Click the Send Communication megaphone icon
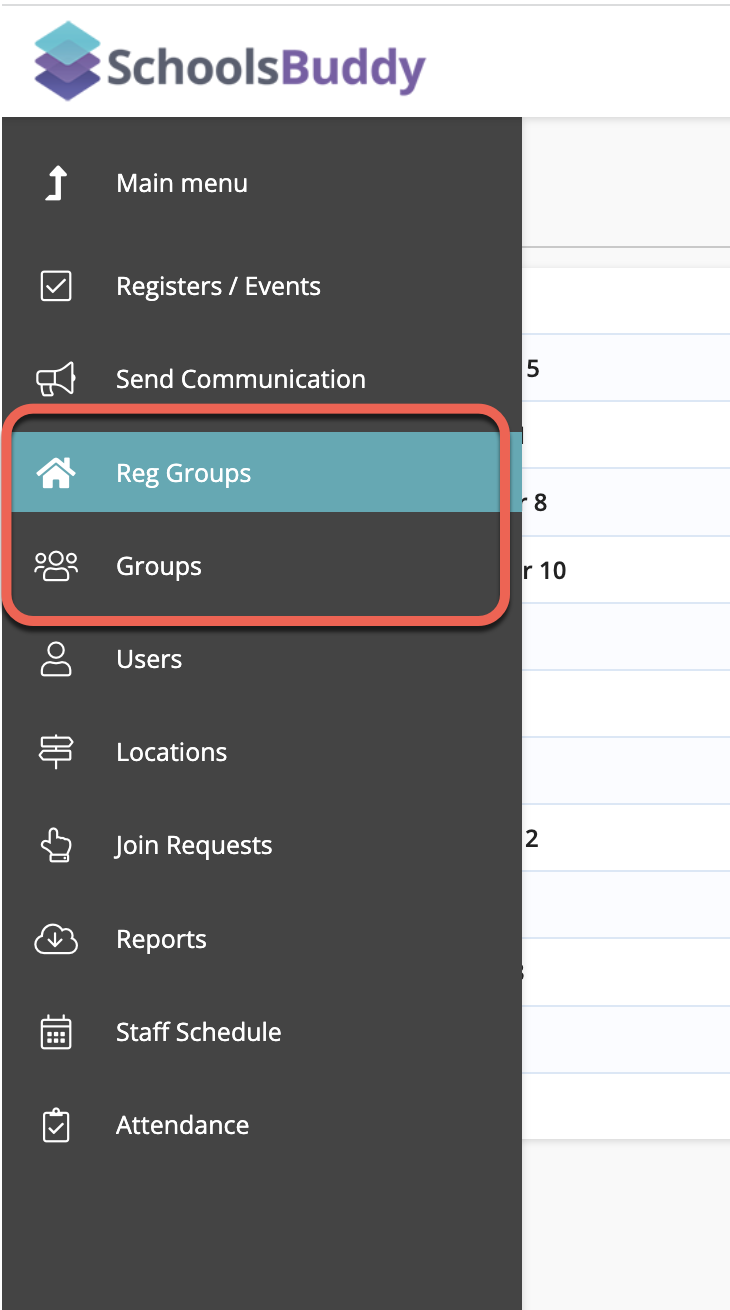Image resolution: width=730 pixels, height=1310 pixels. (x=56, y=380)
